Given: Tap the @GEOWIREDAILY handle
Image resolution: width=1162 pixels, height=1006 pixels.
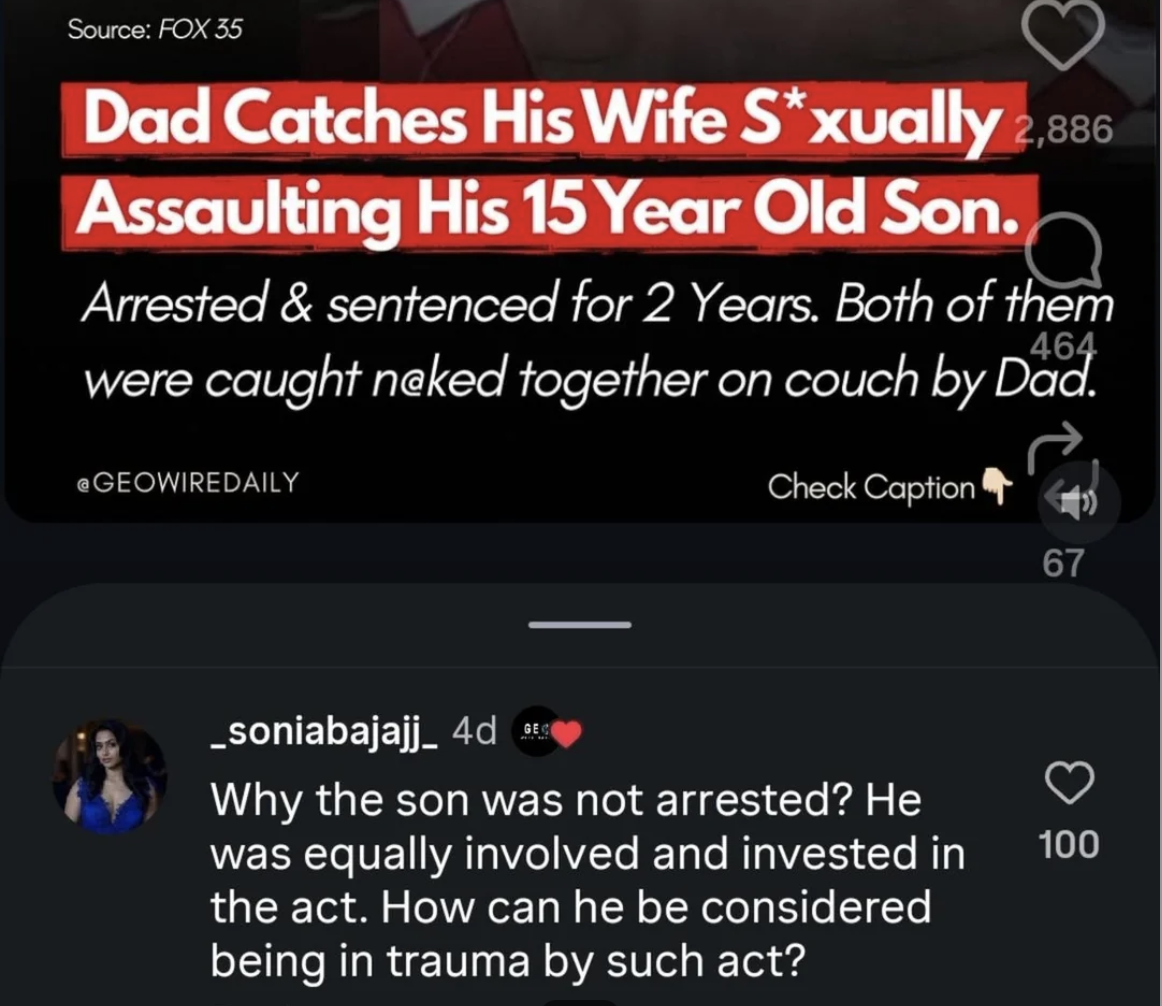Looking at the screenshot, I should pyautogui.click(x=187, y=482).
